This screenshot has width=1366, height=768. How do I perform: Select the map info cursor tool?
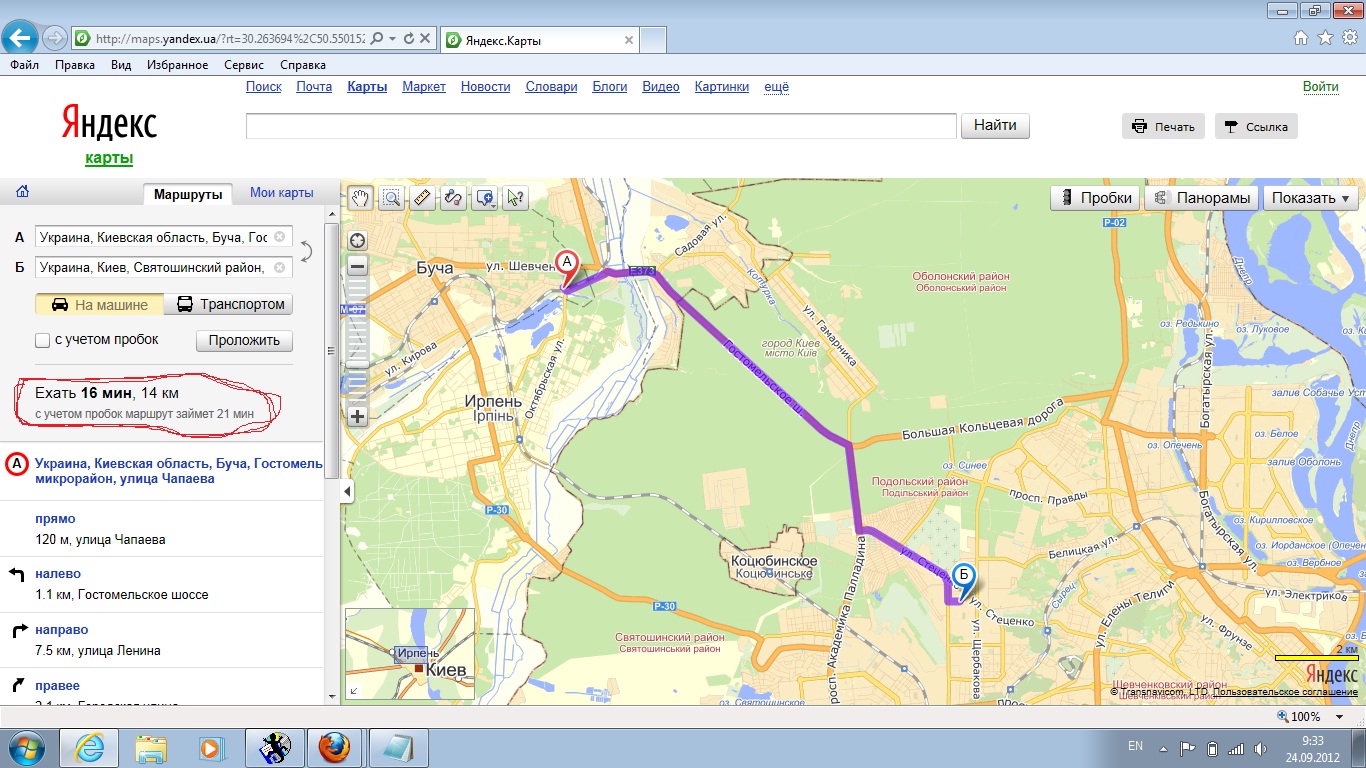(x=515, y=198)
